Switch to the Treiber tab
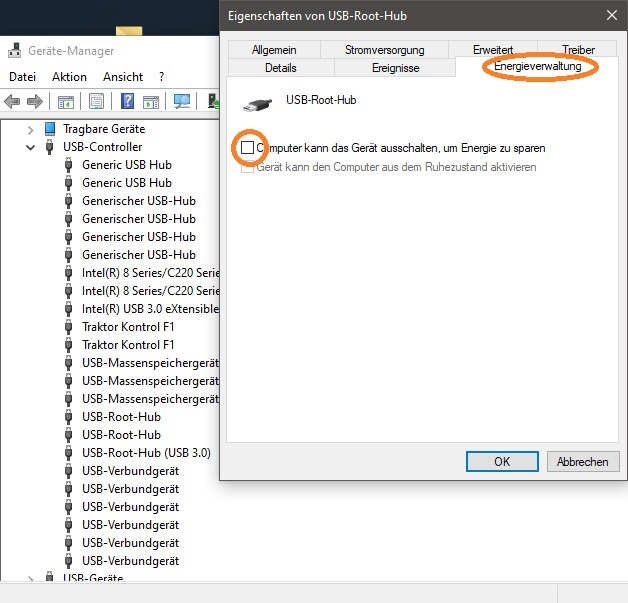628x603 pixels. (x=578, y=50)
